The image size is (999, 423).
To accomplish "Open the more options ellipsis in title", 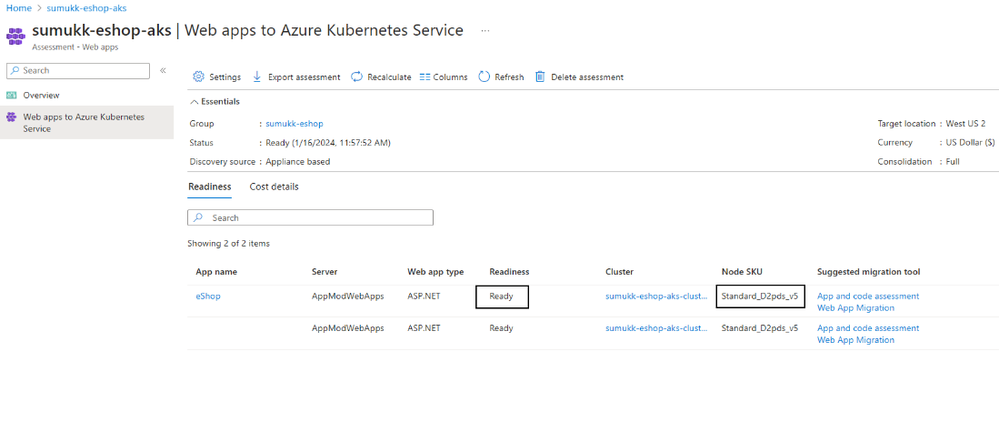I will pos(485,31).
